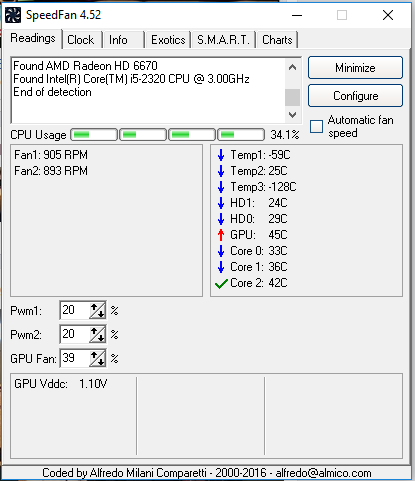
Task: Click the Coded by Alfredo Milani Comparetti footer
Action: coord(207,473)
